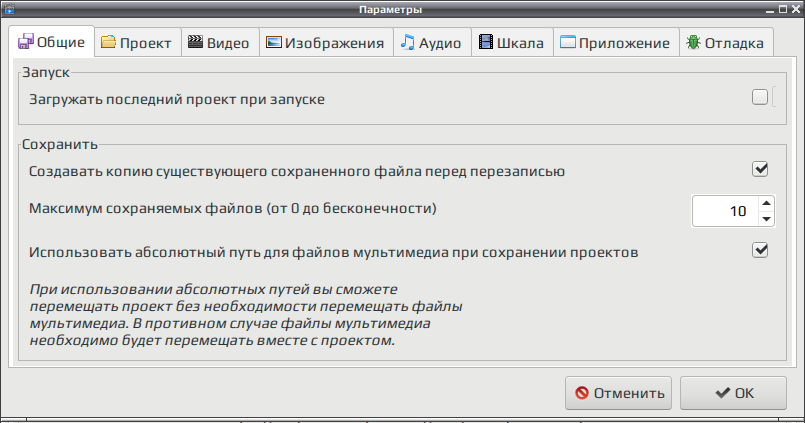Open the Приложение settings tab

coord(616,42)
